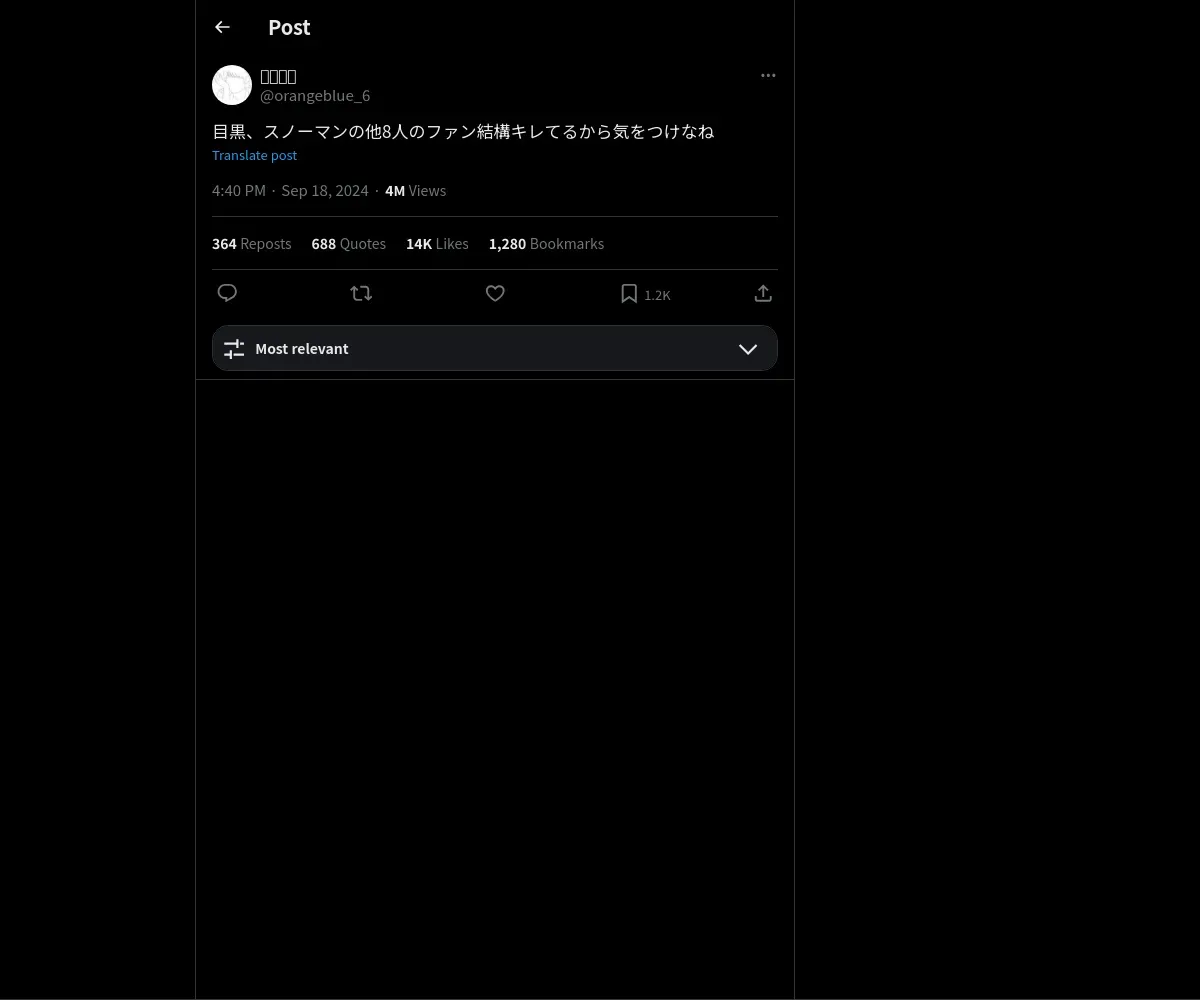This screenshot has height=1000, width=1200.
Task: Click the Sep 18, 2024 timestamp
Action: [x=325, y=191]
